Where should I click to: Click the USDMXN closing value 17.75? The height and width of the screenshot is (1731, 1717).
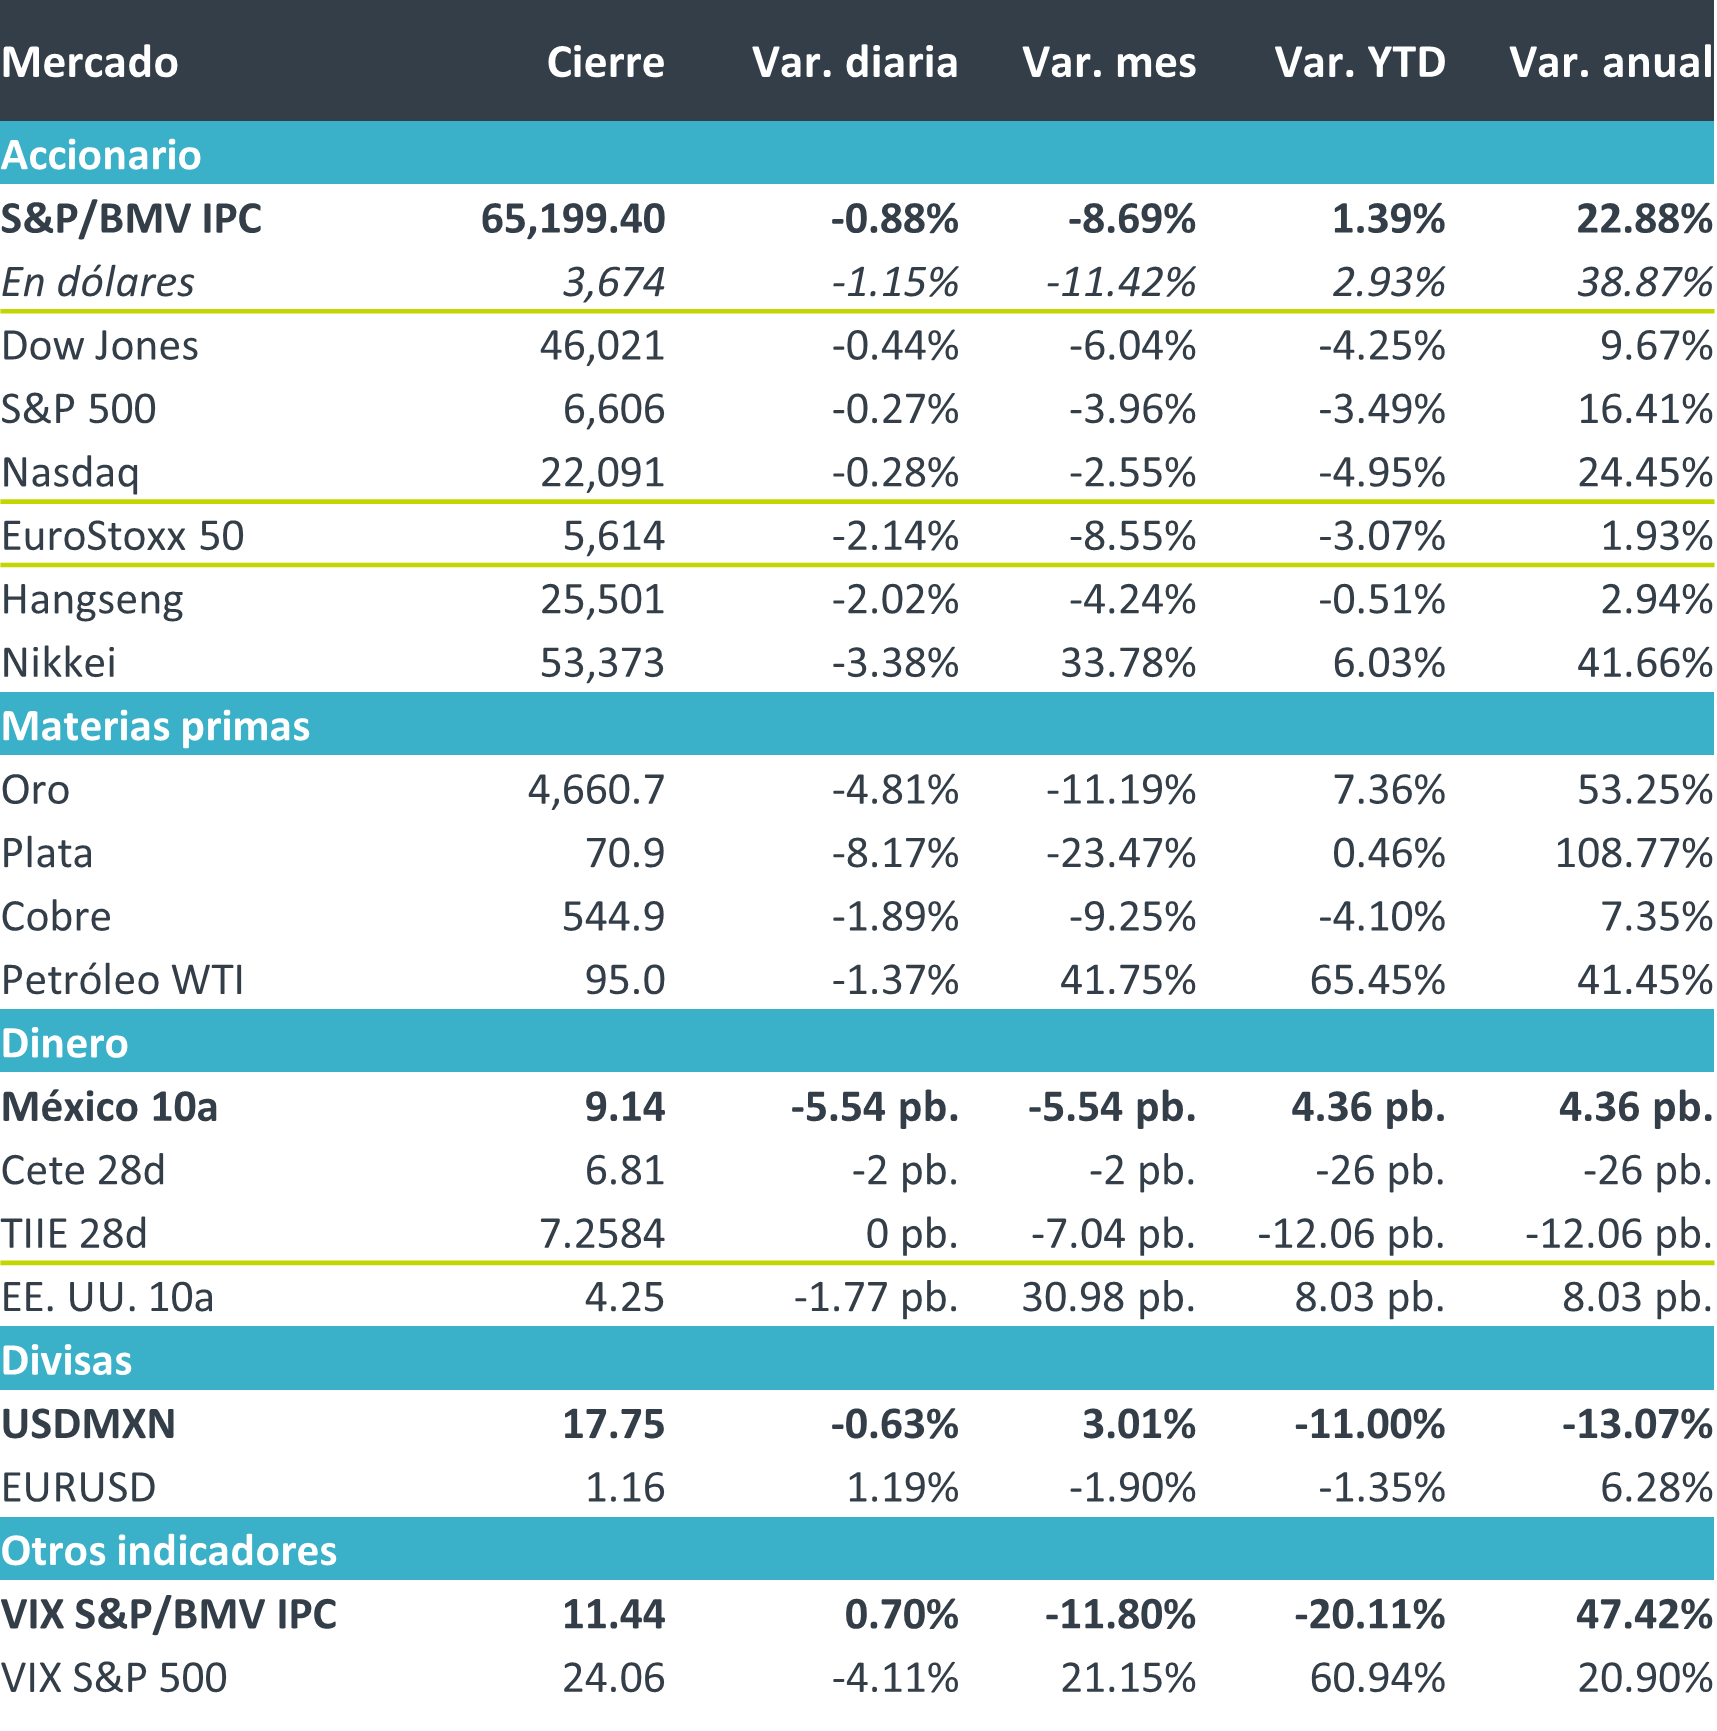click(613, 1424)
